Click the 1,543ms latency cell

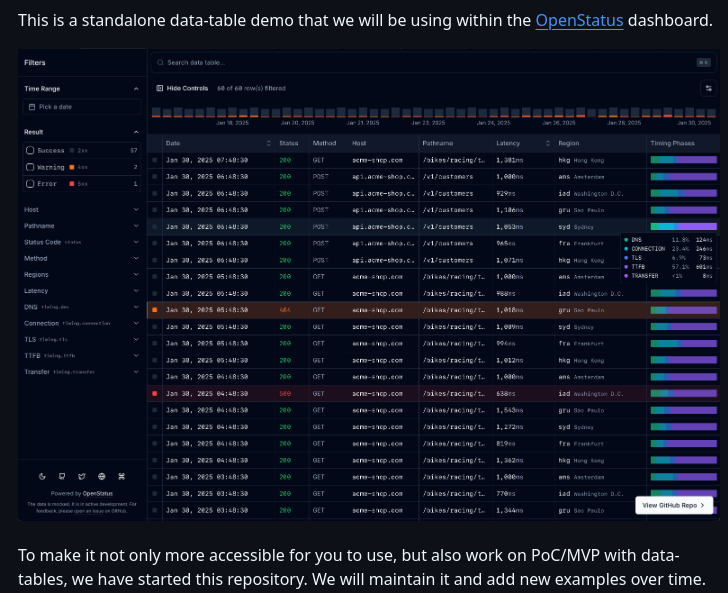click(x=509, y=411)
